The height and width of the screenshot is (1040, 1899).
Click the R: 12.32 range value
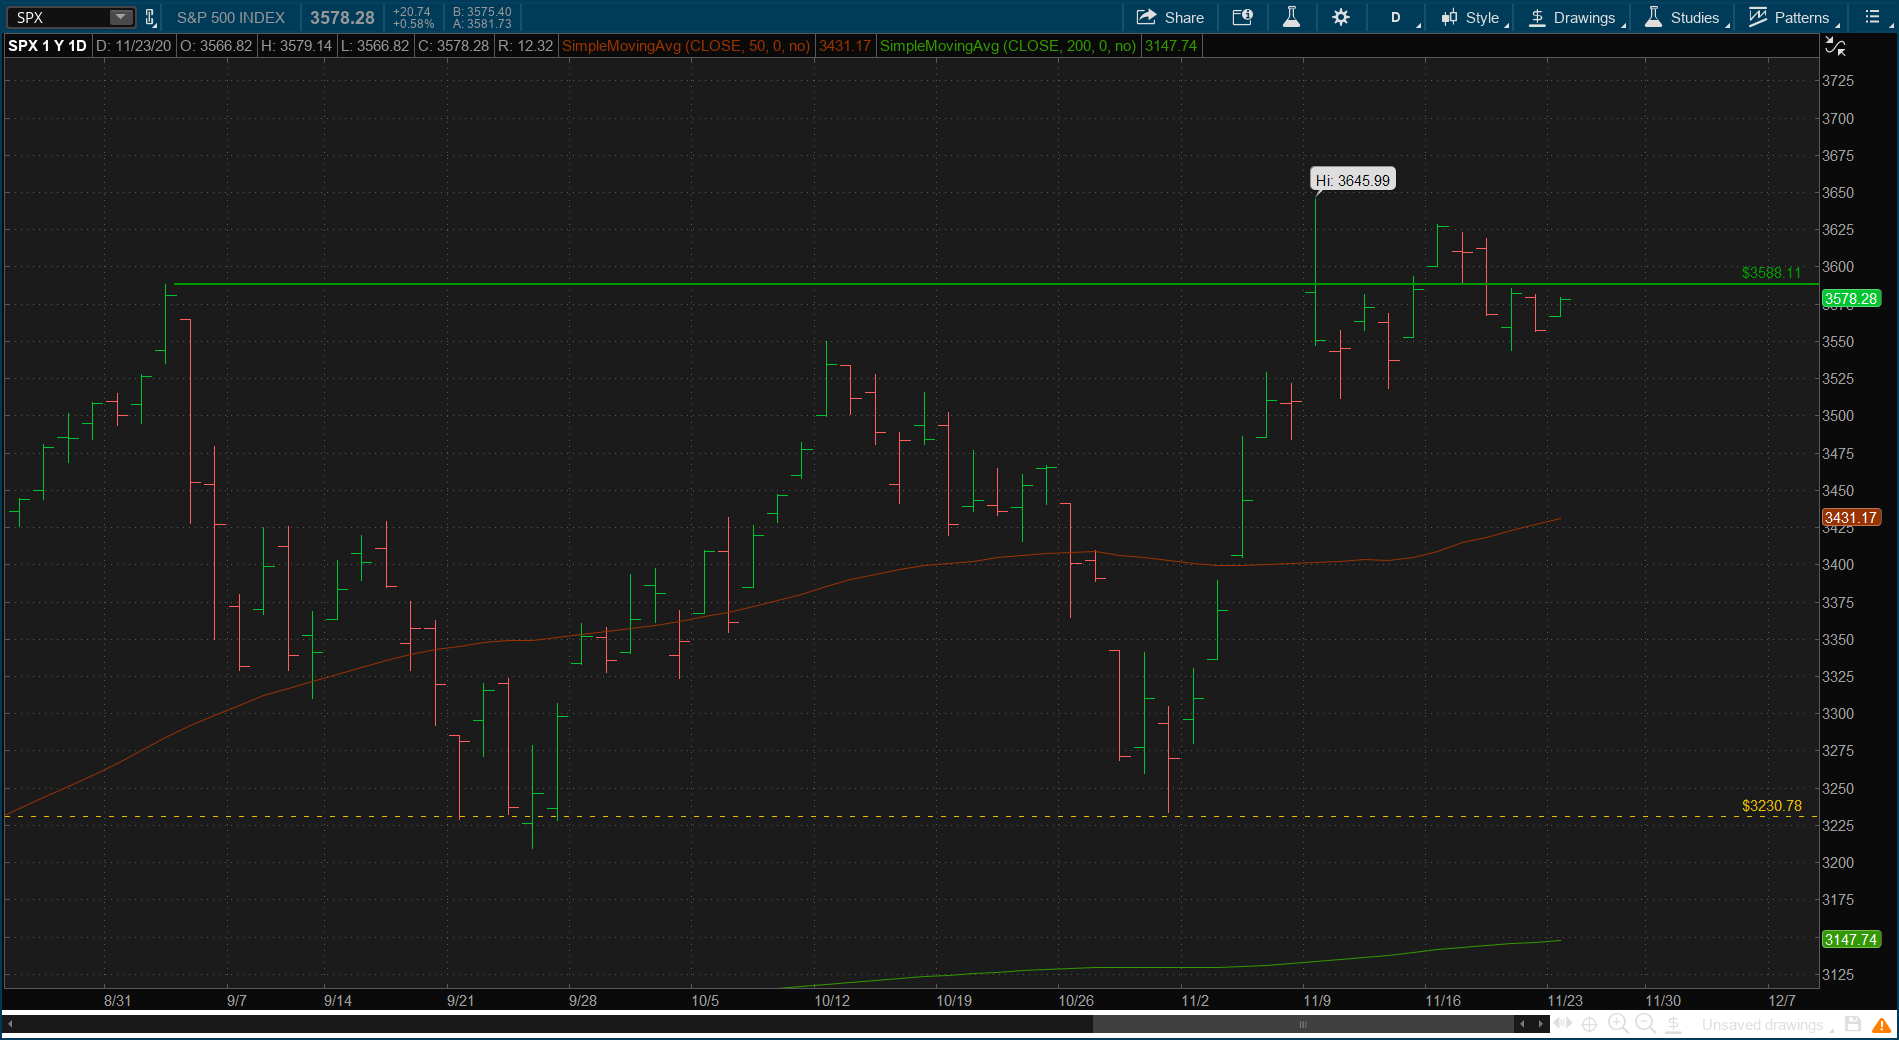526,46
